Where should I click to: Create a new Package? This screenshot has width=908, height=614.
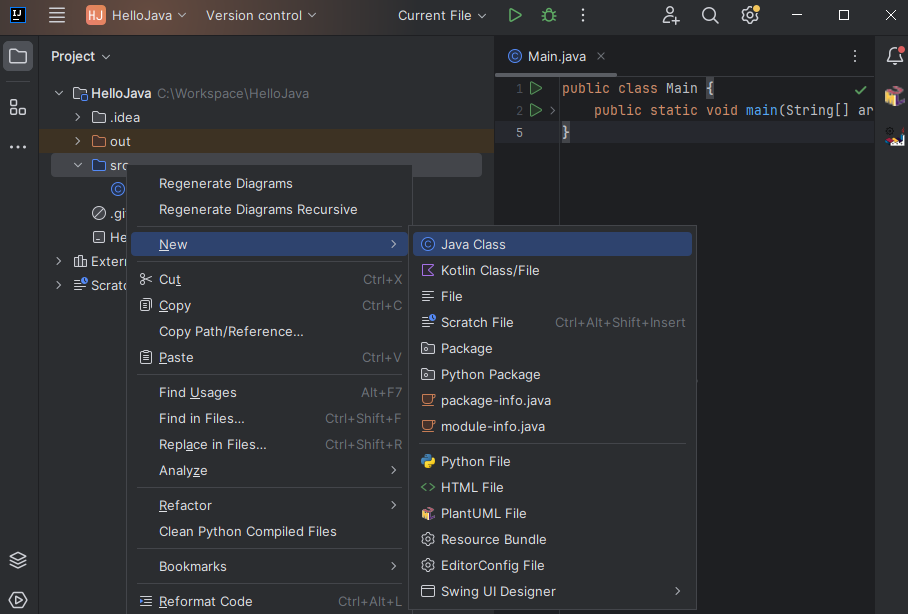(552, 349)
